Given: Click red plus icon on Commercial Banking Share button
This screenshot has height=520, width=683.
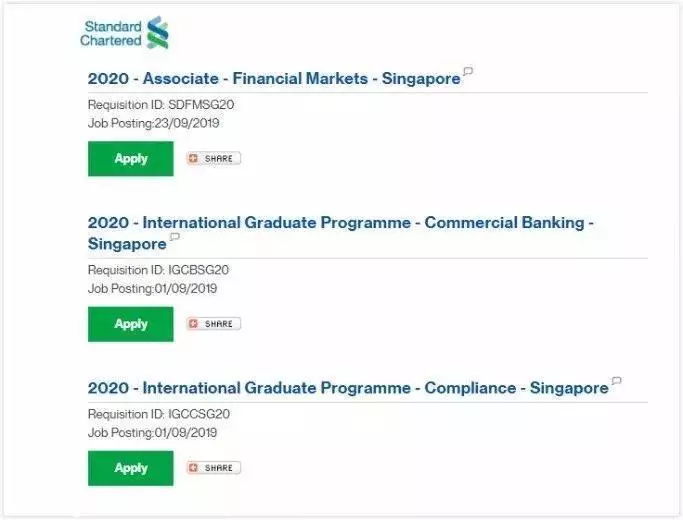Looking at the screenshot, I should point(193,324).
